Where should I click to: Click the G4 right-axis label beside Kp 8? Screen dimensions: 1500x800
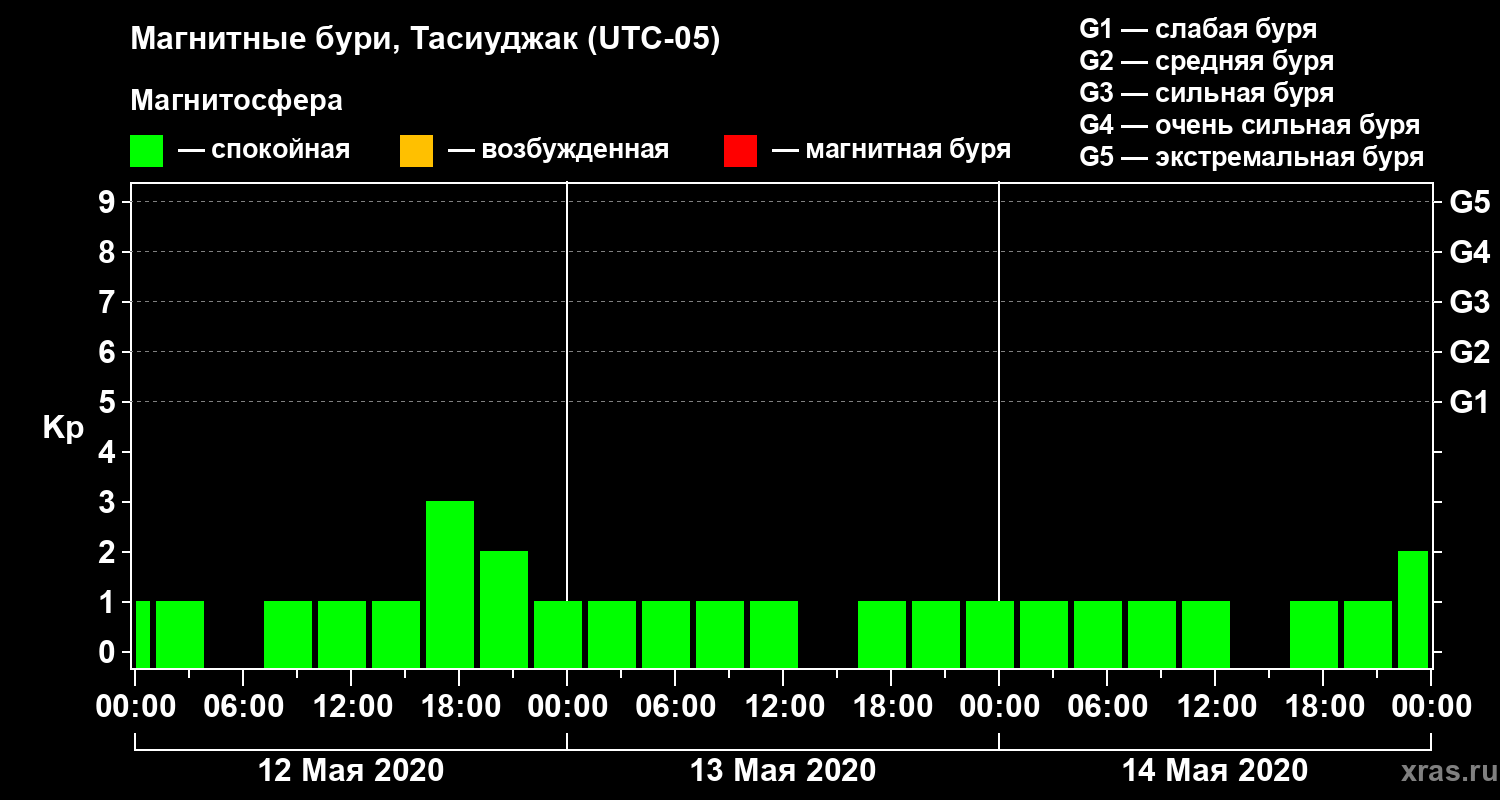1469,252
